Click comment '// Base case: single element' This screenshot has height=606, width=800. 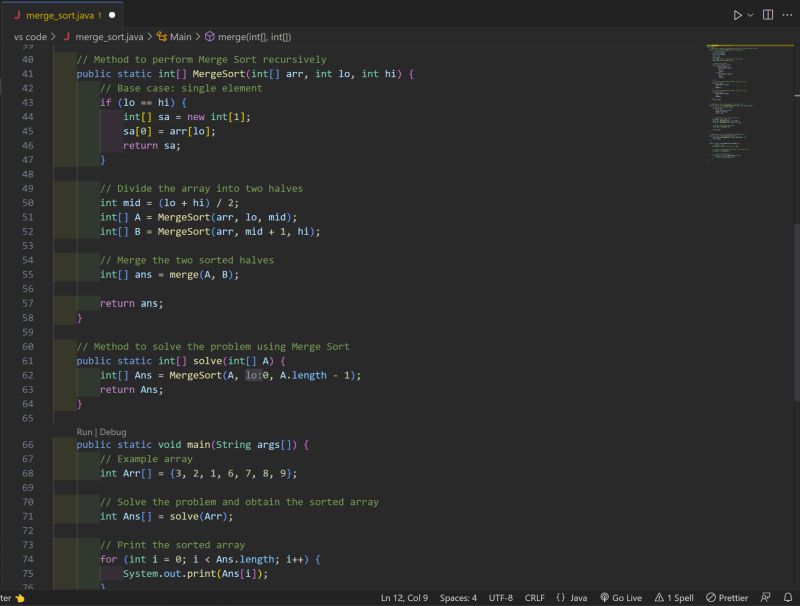point(181,88)
